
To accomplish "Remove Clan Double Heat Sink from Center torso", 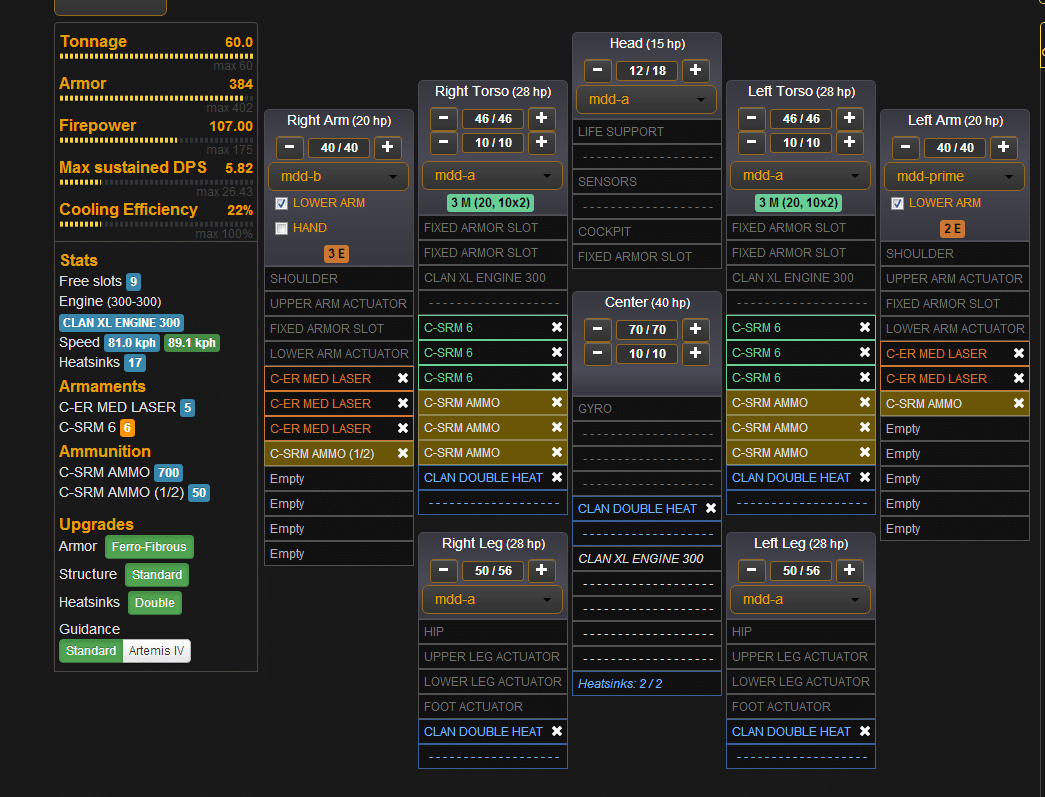I will click(711, 508).
